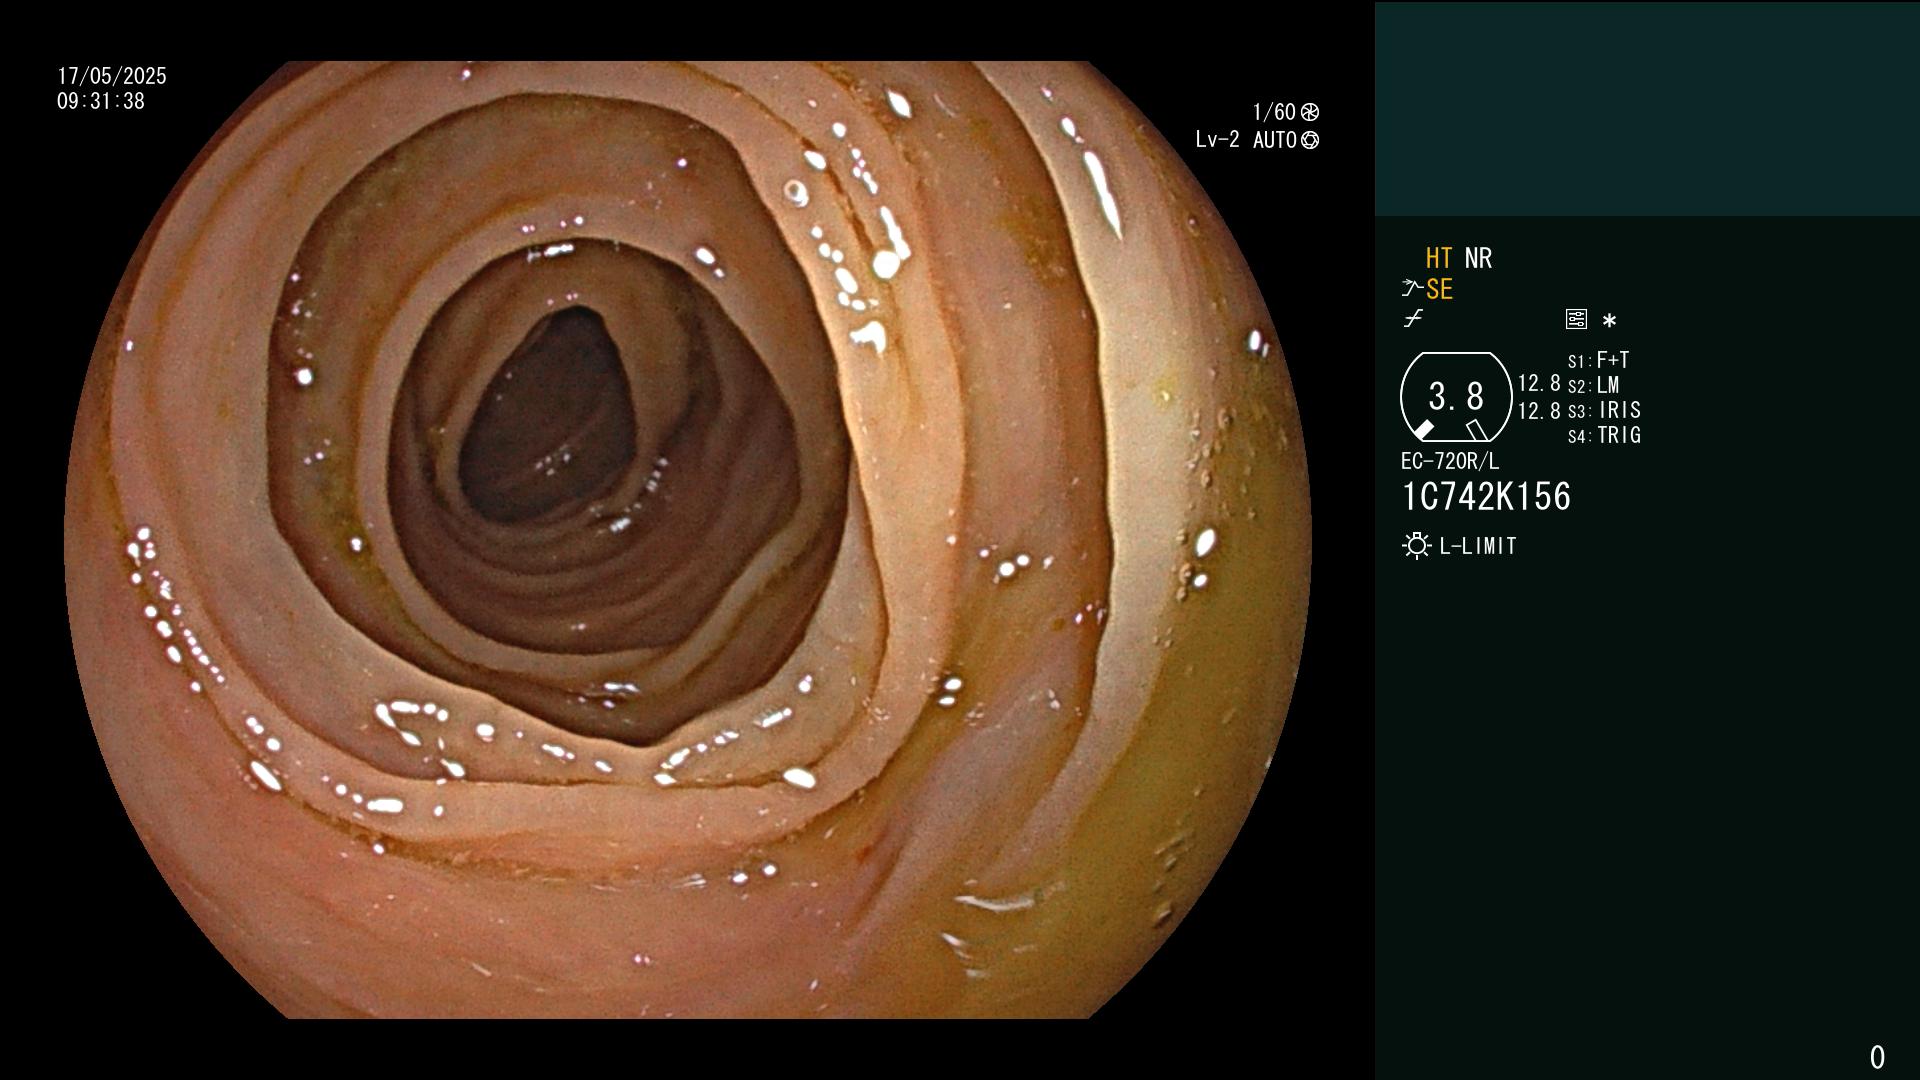Click the blank teal patient info box
This screenshot has height=1080, width=1920.
click(1647, 109)
